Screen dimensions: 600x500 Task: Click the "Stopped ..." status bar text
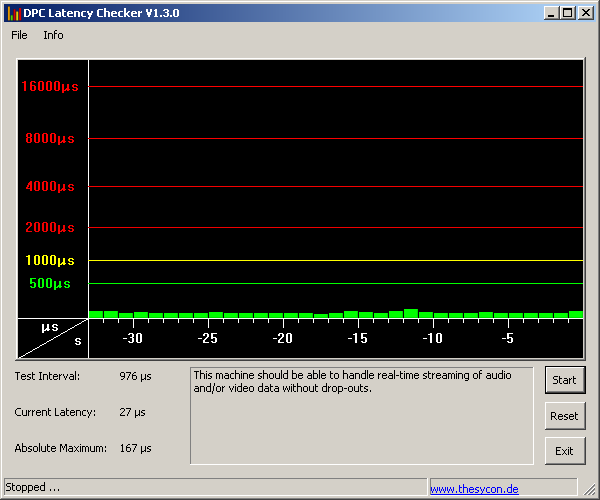[x=33, y=488]
